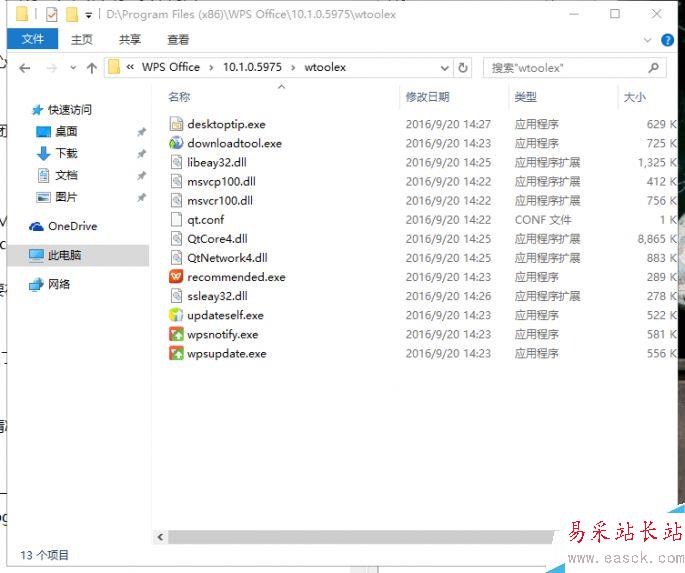Sort by 类型 column header
Viewport: 685px width, 573px height.
click(525, 97)
